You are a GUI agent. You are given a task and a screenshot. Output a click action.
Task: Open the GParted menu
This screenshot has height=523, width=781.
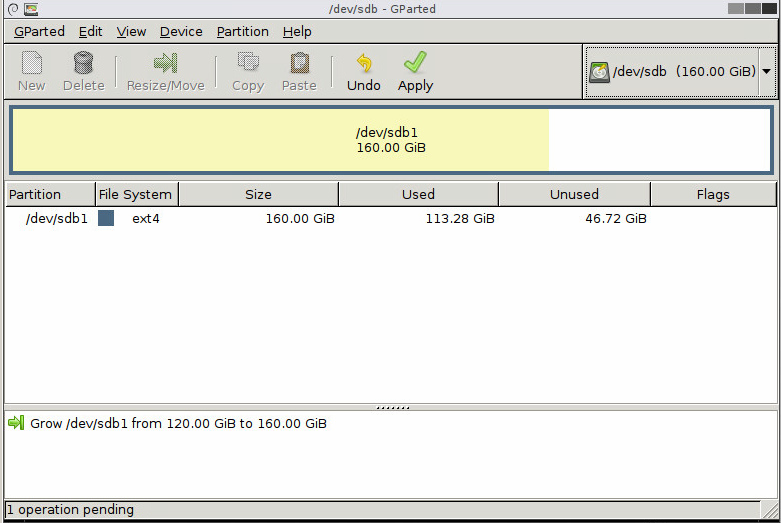coord(39,31)
